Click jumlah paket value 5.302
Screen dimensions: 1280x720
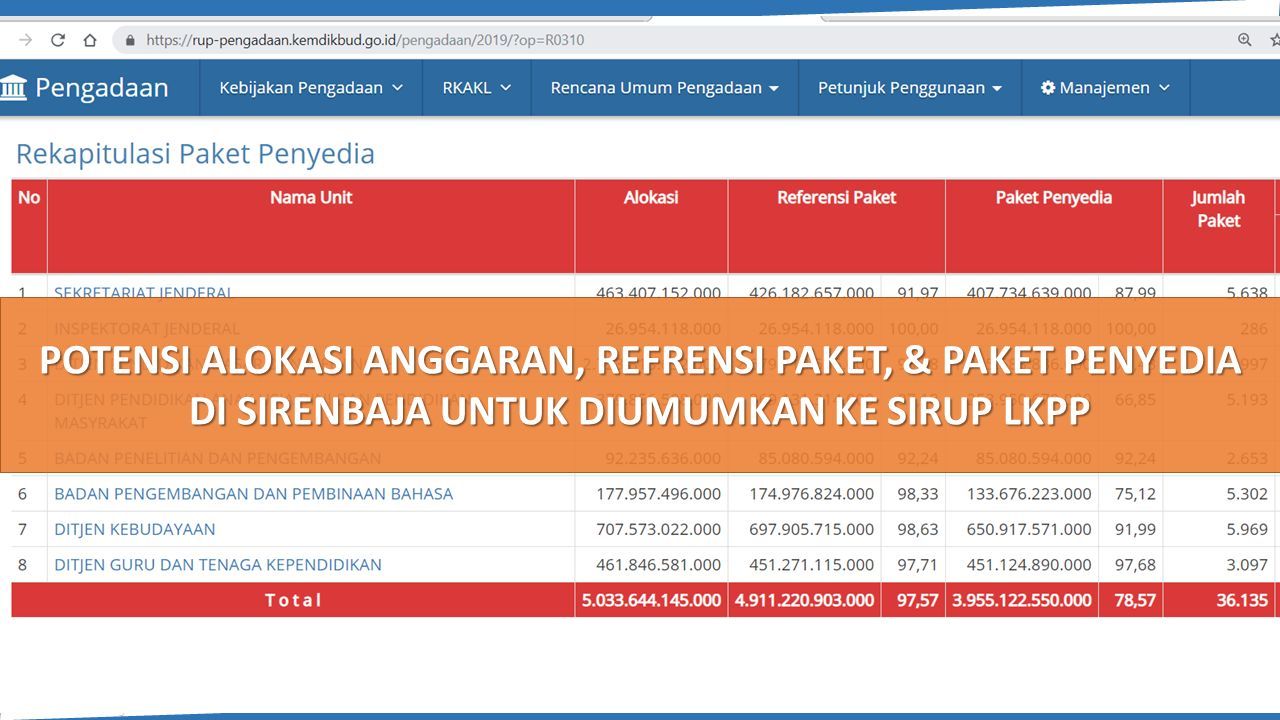tap(1247, 494)
